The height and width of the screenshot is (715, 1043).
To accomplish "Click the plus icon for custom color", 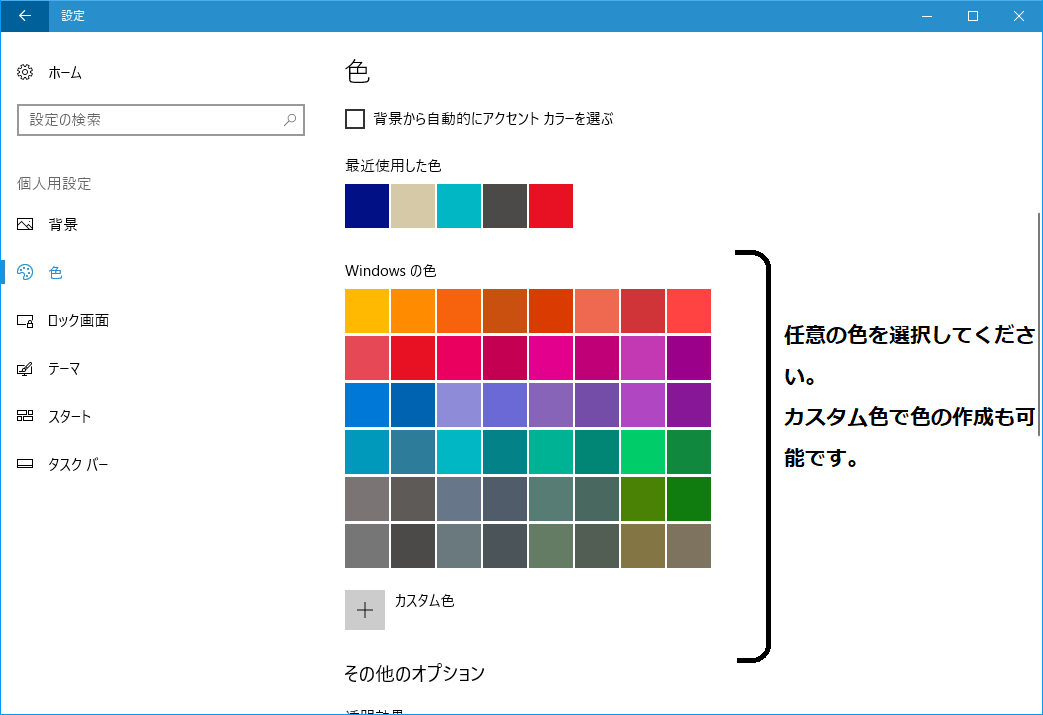I will coord(365,610).
